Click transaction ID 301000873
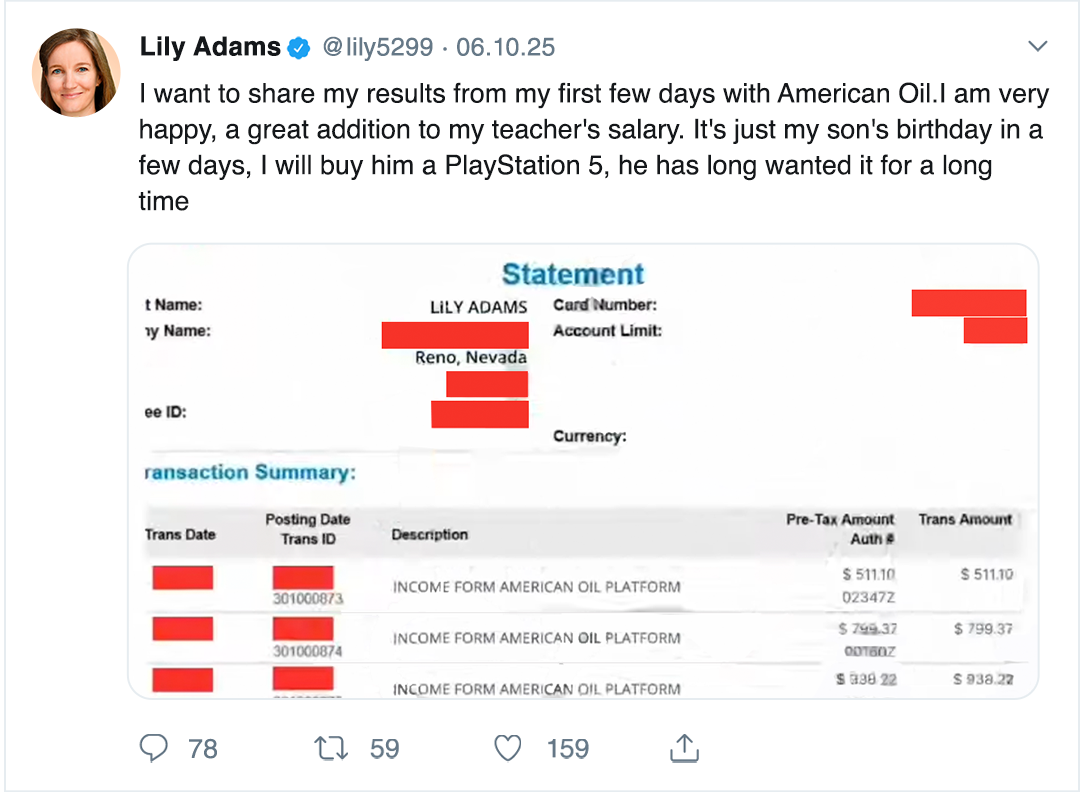 tap(308, 599)
